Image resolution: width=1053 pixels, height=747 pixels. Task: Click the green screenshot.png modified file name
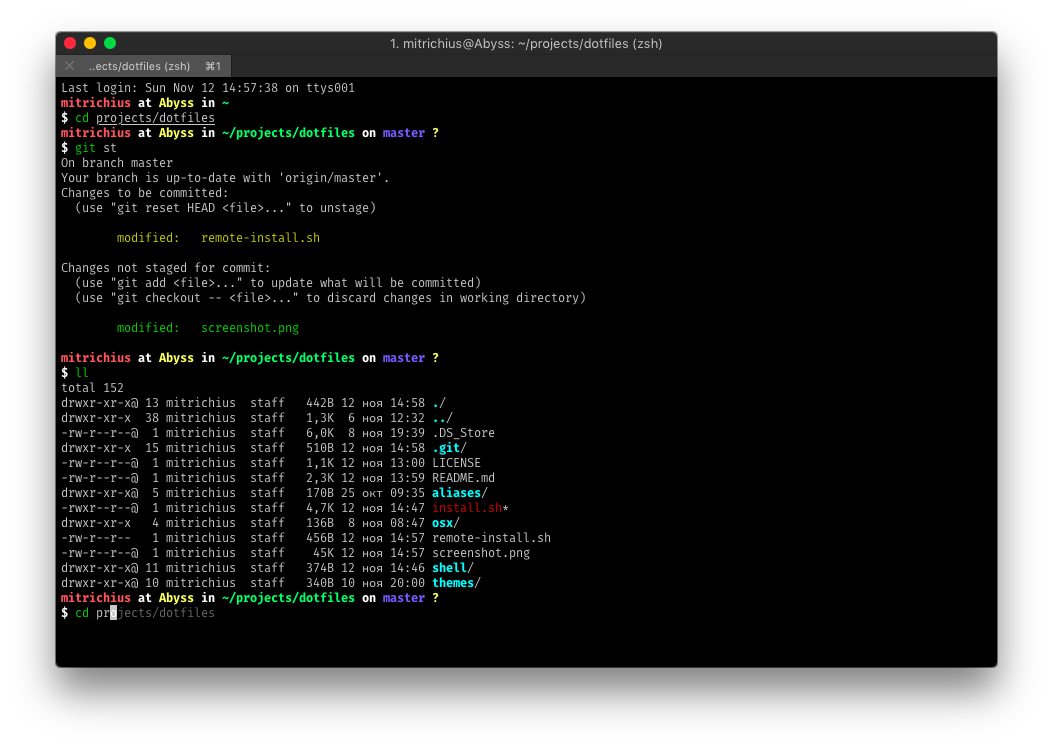(x=250, y=328)
